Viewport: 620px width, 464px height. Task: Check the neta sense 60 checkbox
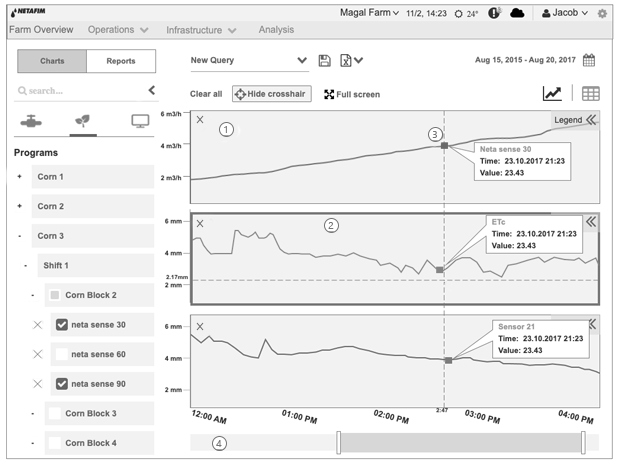62,354
